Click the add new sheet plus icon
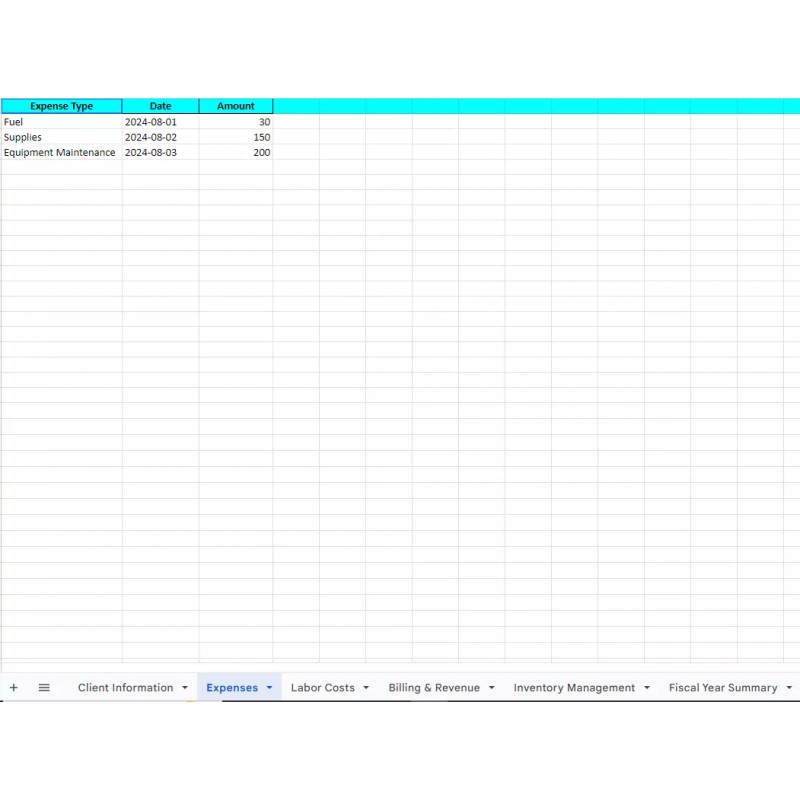 pyautogui.click(x=14, y=688)
